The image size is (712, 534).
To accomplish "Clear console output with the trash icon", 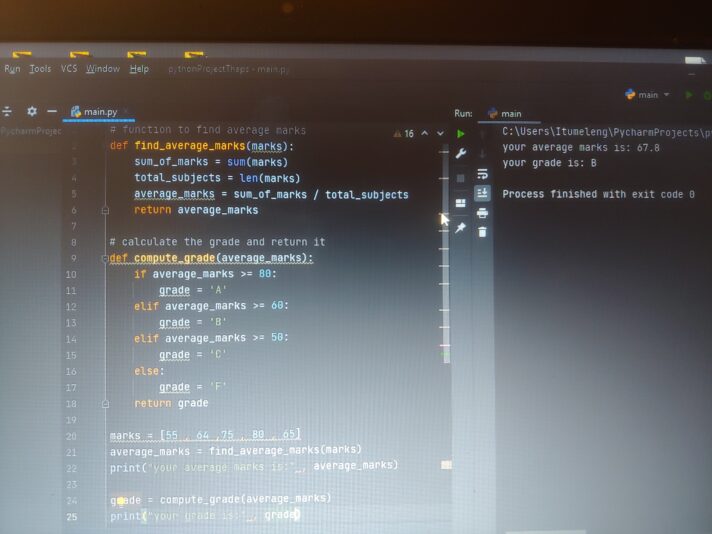I will 483,232.
